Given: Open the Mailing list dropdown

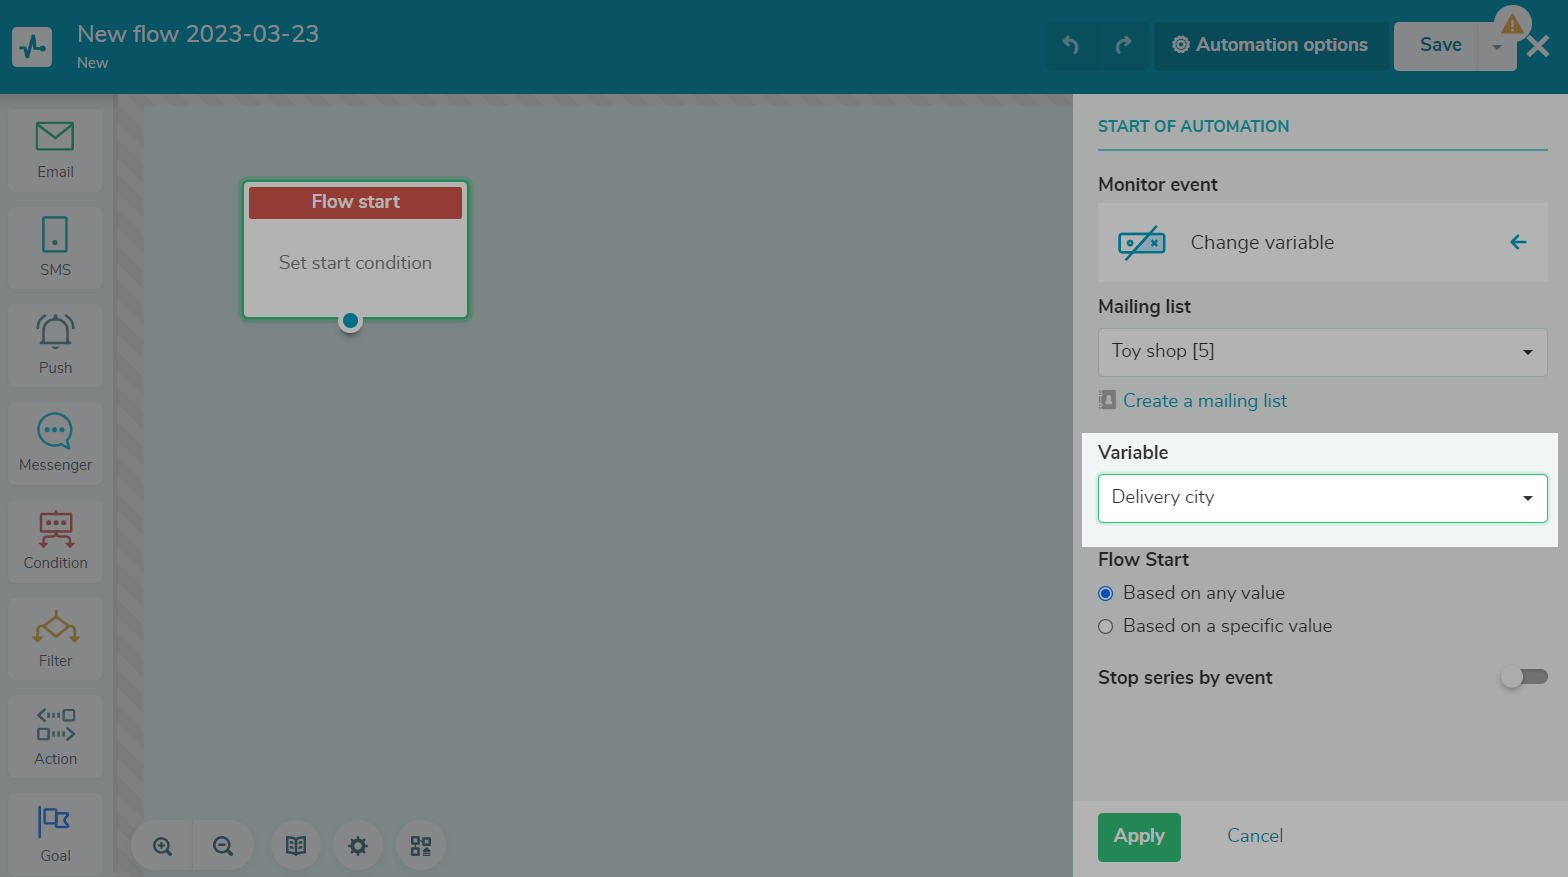Looking at the screenshot, I should [x=1322, y=352].
